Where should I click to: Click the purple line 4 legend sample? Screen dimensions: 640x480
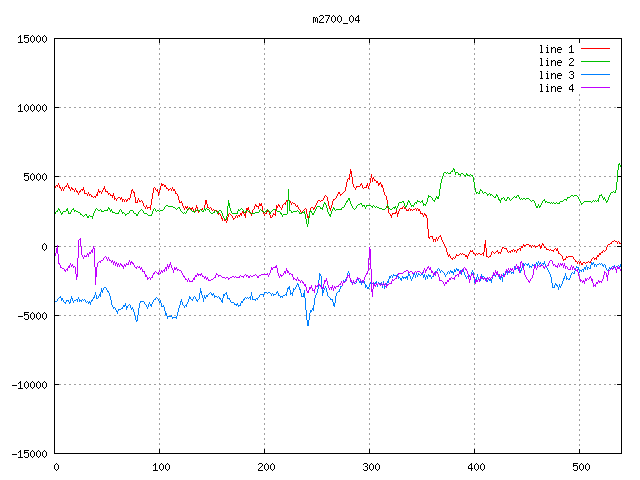pos(595,88)
